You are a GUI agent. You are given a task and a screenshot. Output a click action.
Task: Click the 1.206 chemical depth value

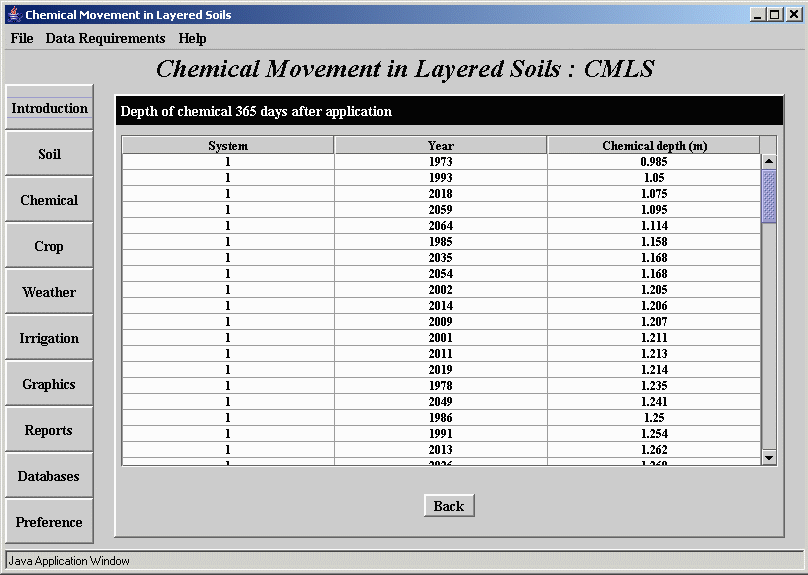point(654,306)
